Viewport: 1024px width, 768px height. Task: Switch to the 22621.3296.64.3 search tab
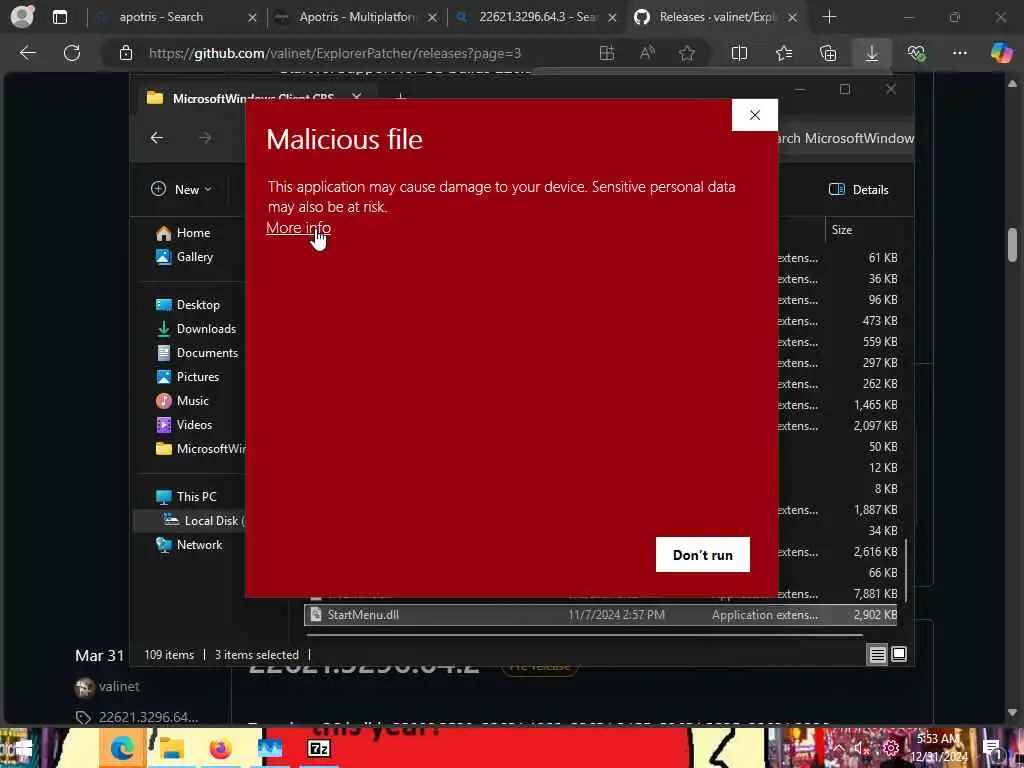point(537,17)
